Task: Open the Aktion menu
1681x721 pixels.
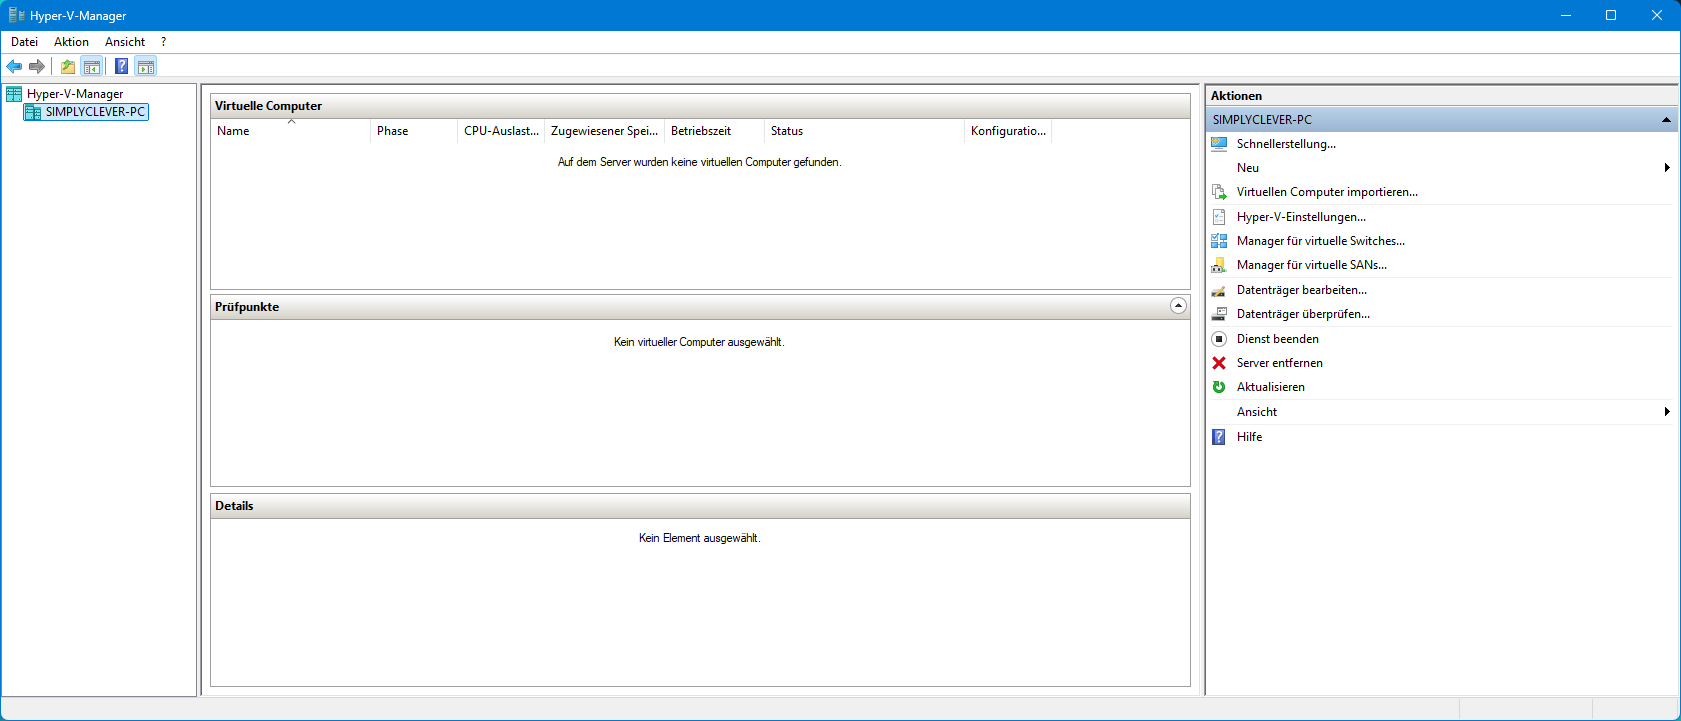Action: (x=71, y=42)
